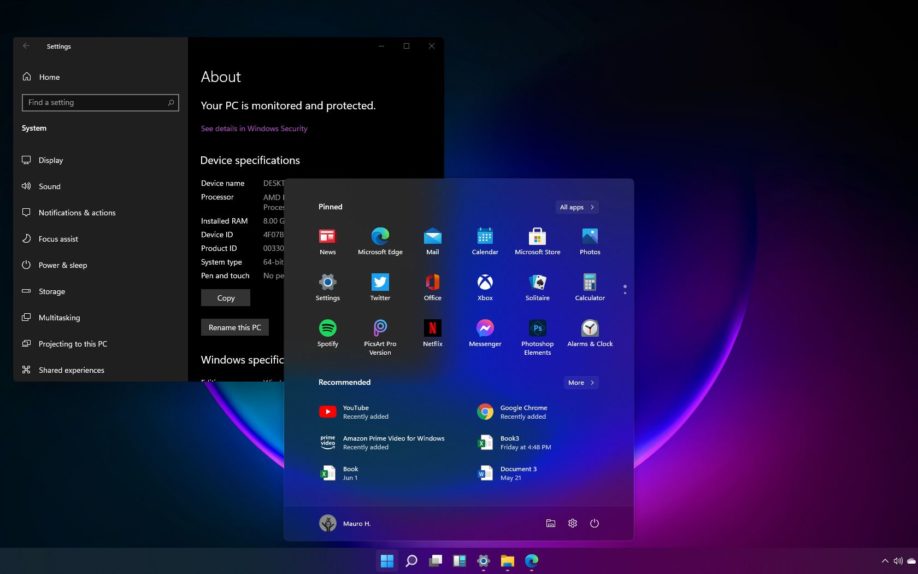
Task: Open the Office app
Action: coord(432,287)
